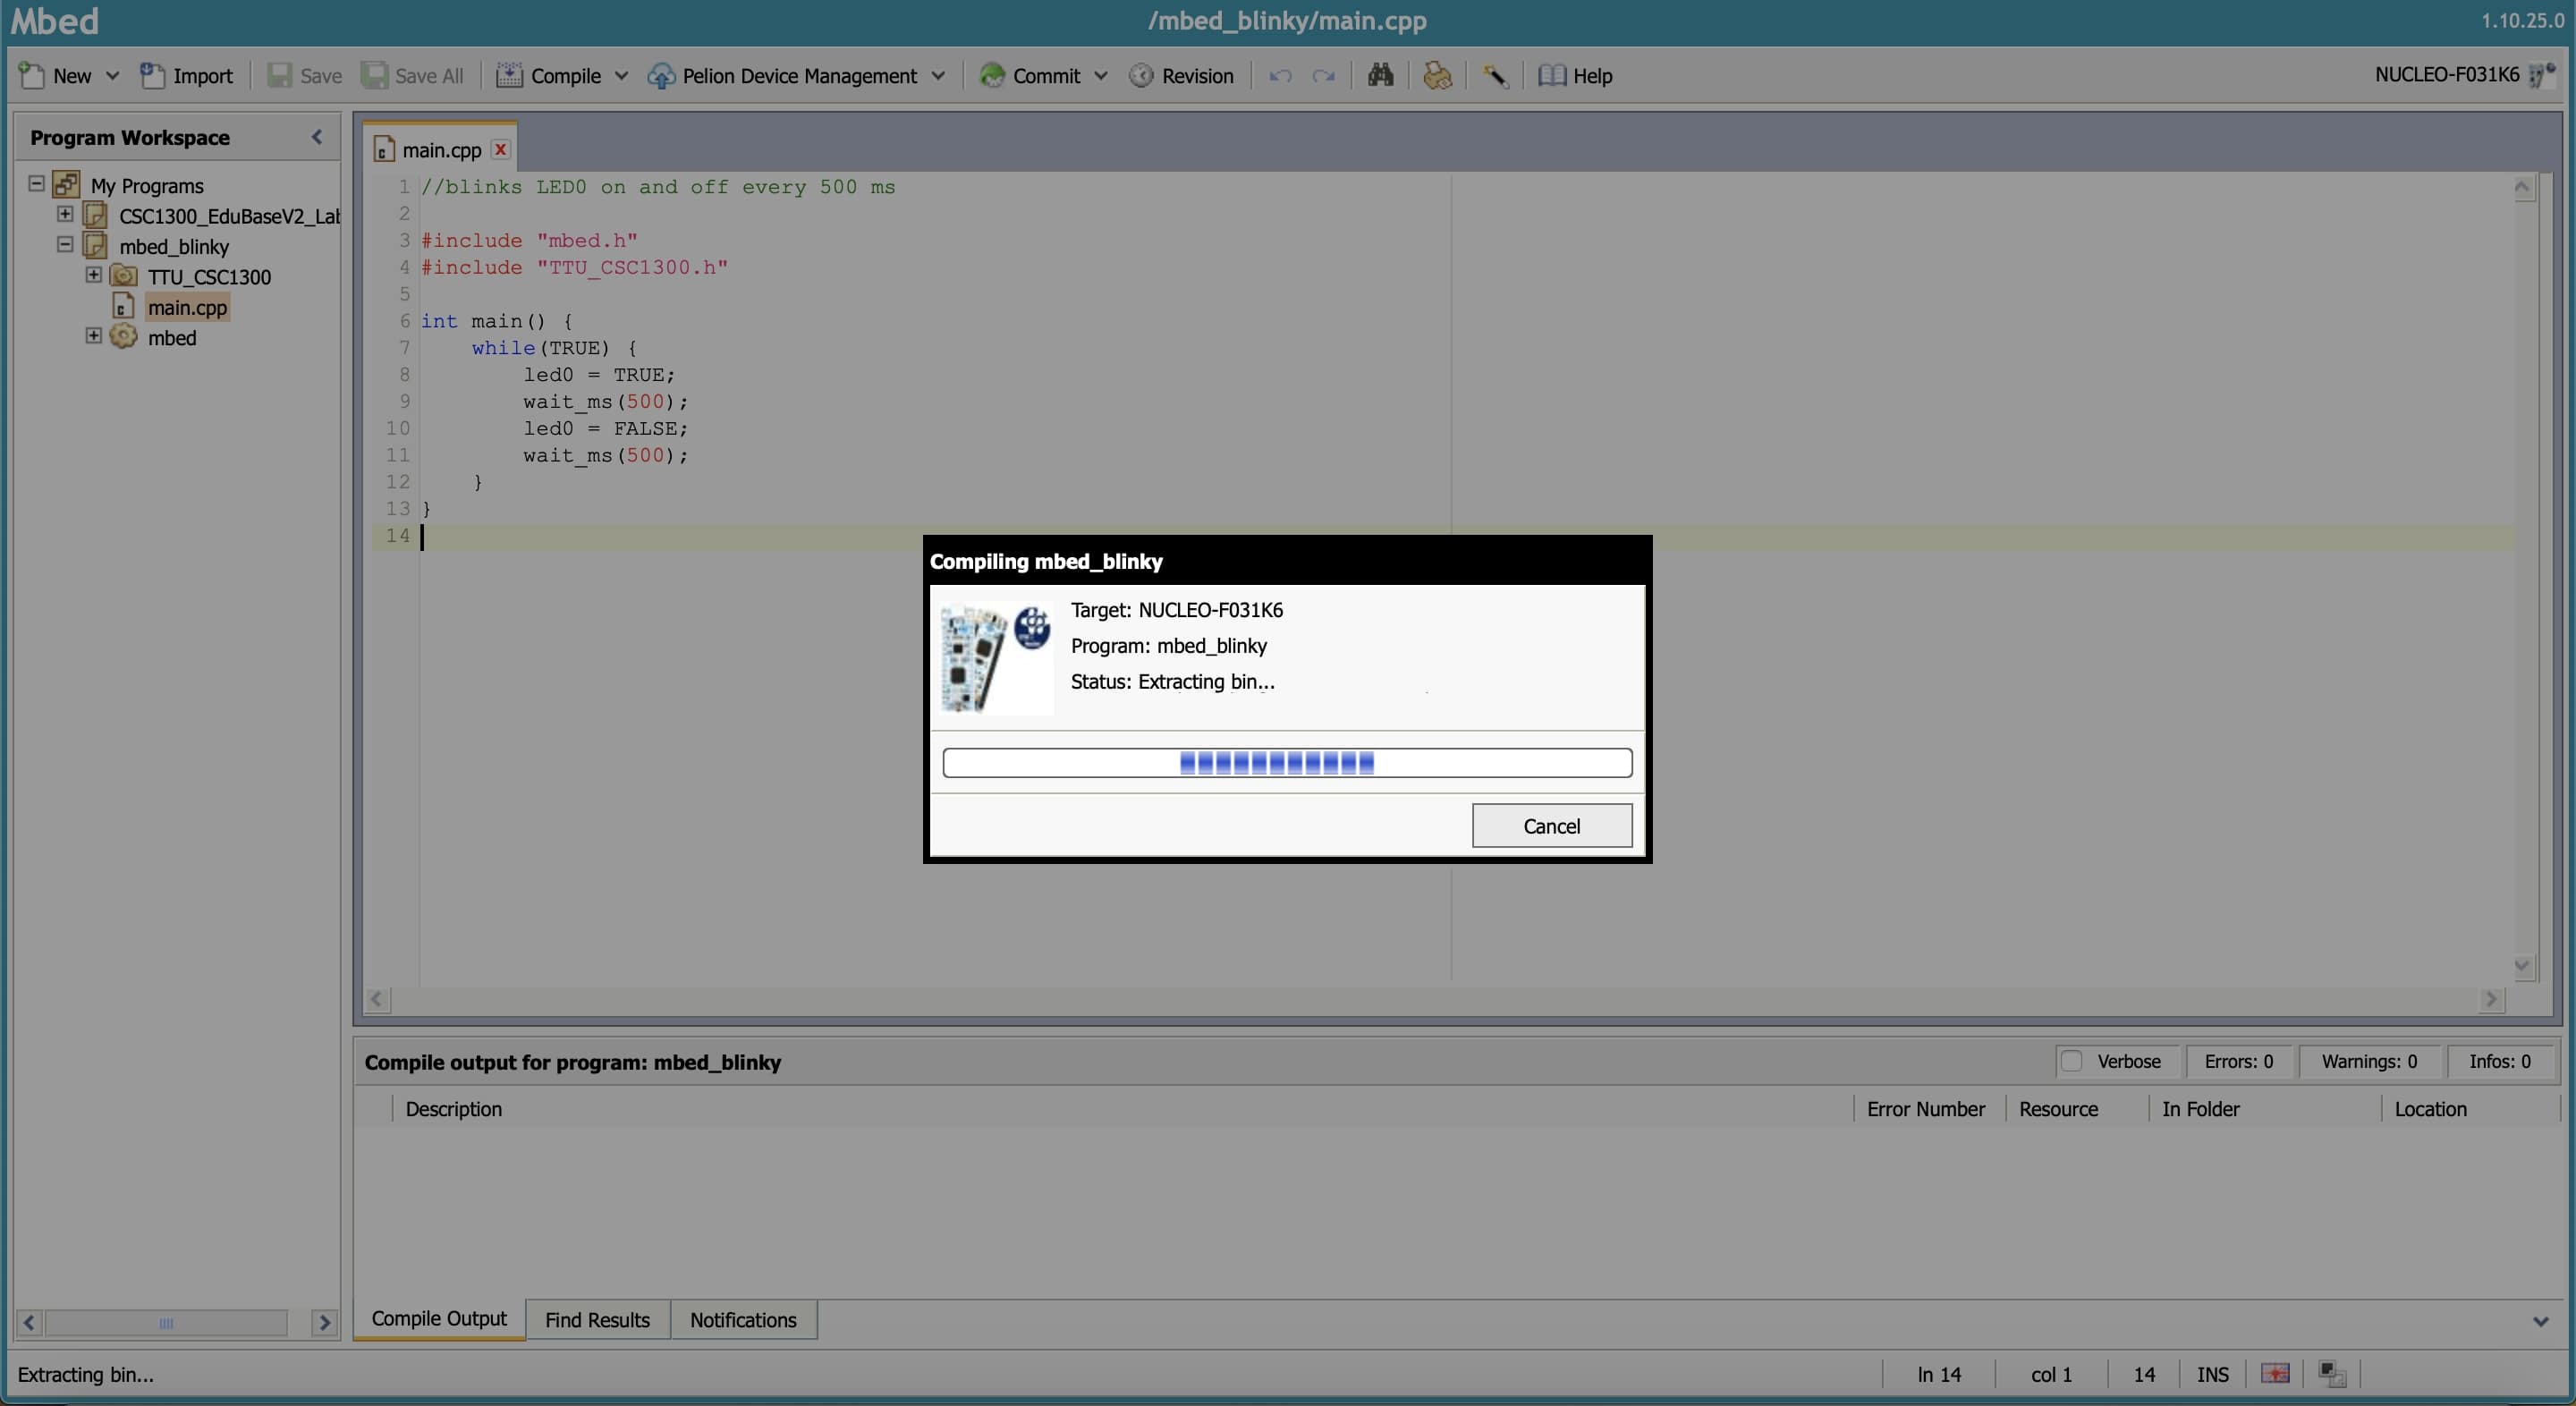The height and width of the screenshot is (1406, 2576).
Task: Open the Commit dropdown arrow
Action: click(x=1101, y=75)
